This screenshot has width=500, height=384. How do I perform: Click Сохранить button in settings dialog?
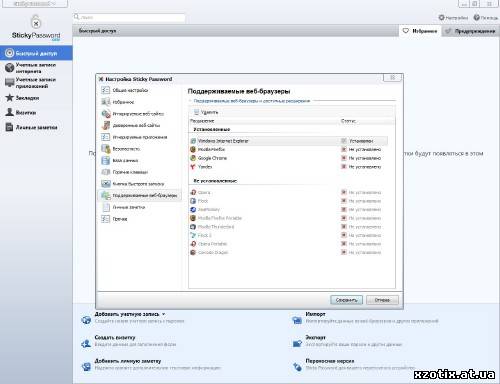346,300
